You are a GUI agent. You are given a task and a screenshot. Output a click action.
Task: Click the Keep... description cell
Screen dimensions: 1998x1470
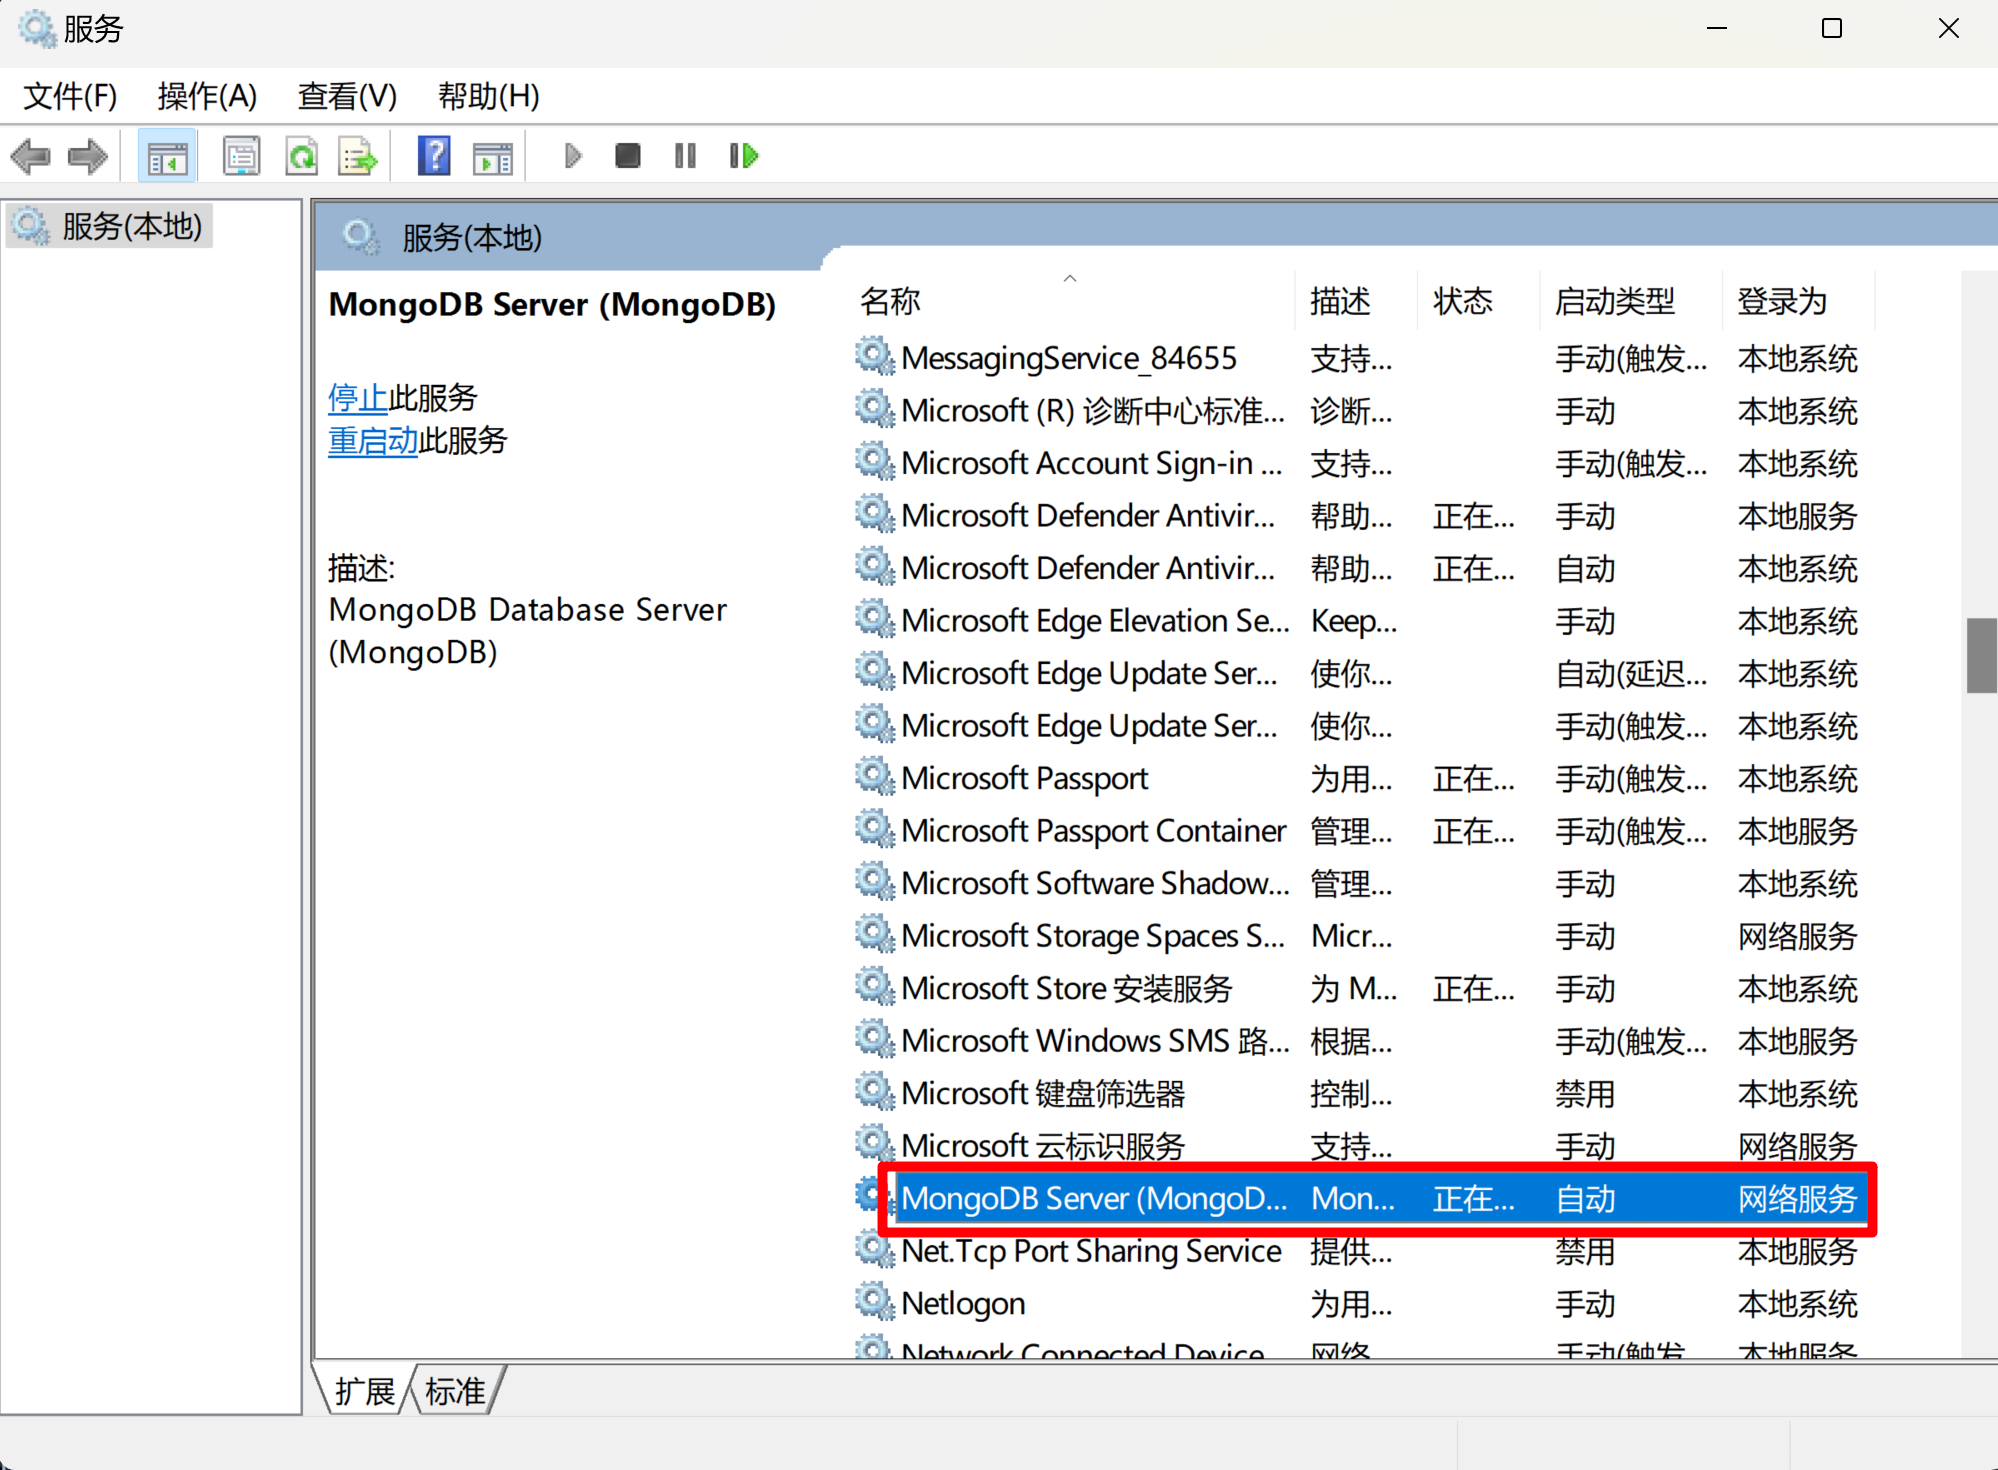1354,621
